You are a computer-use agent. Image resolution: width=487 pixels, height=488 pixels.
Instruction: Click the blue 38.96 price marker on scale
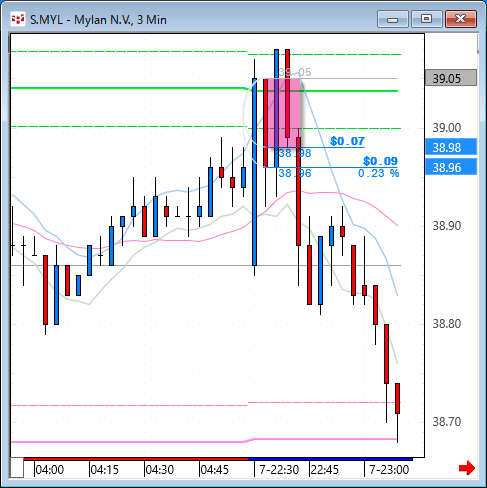[x=451, y=167]
